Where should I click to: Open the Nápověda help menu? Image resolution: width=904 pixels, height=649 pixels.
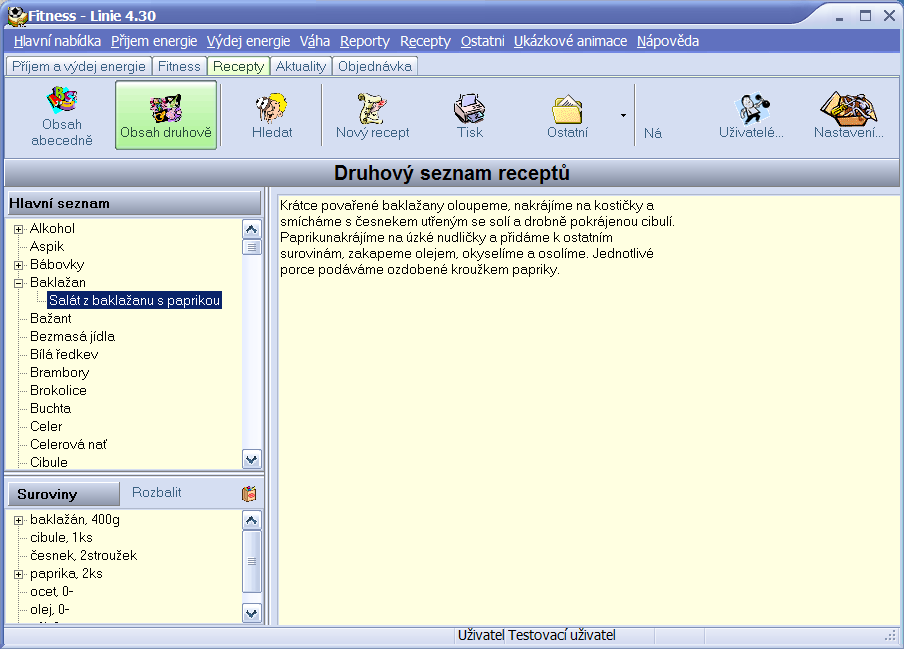click(x=668, y=41)
